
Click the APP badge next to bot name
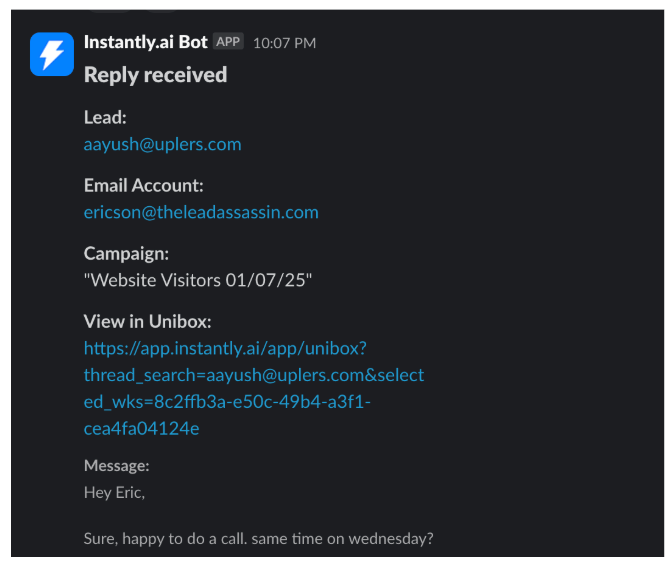click(x=228, y=42)
